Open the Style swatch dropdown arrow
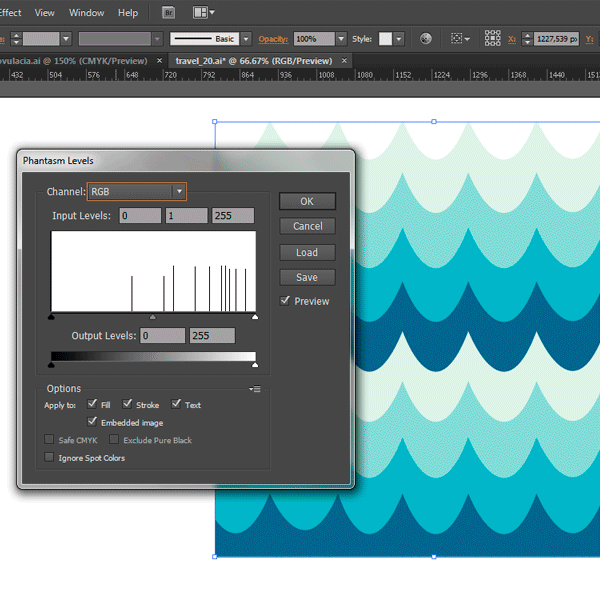This screenshot has width=600, height=600. 399,39
